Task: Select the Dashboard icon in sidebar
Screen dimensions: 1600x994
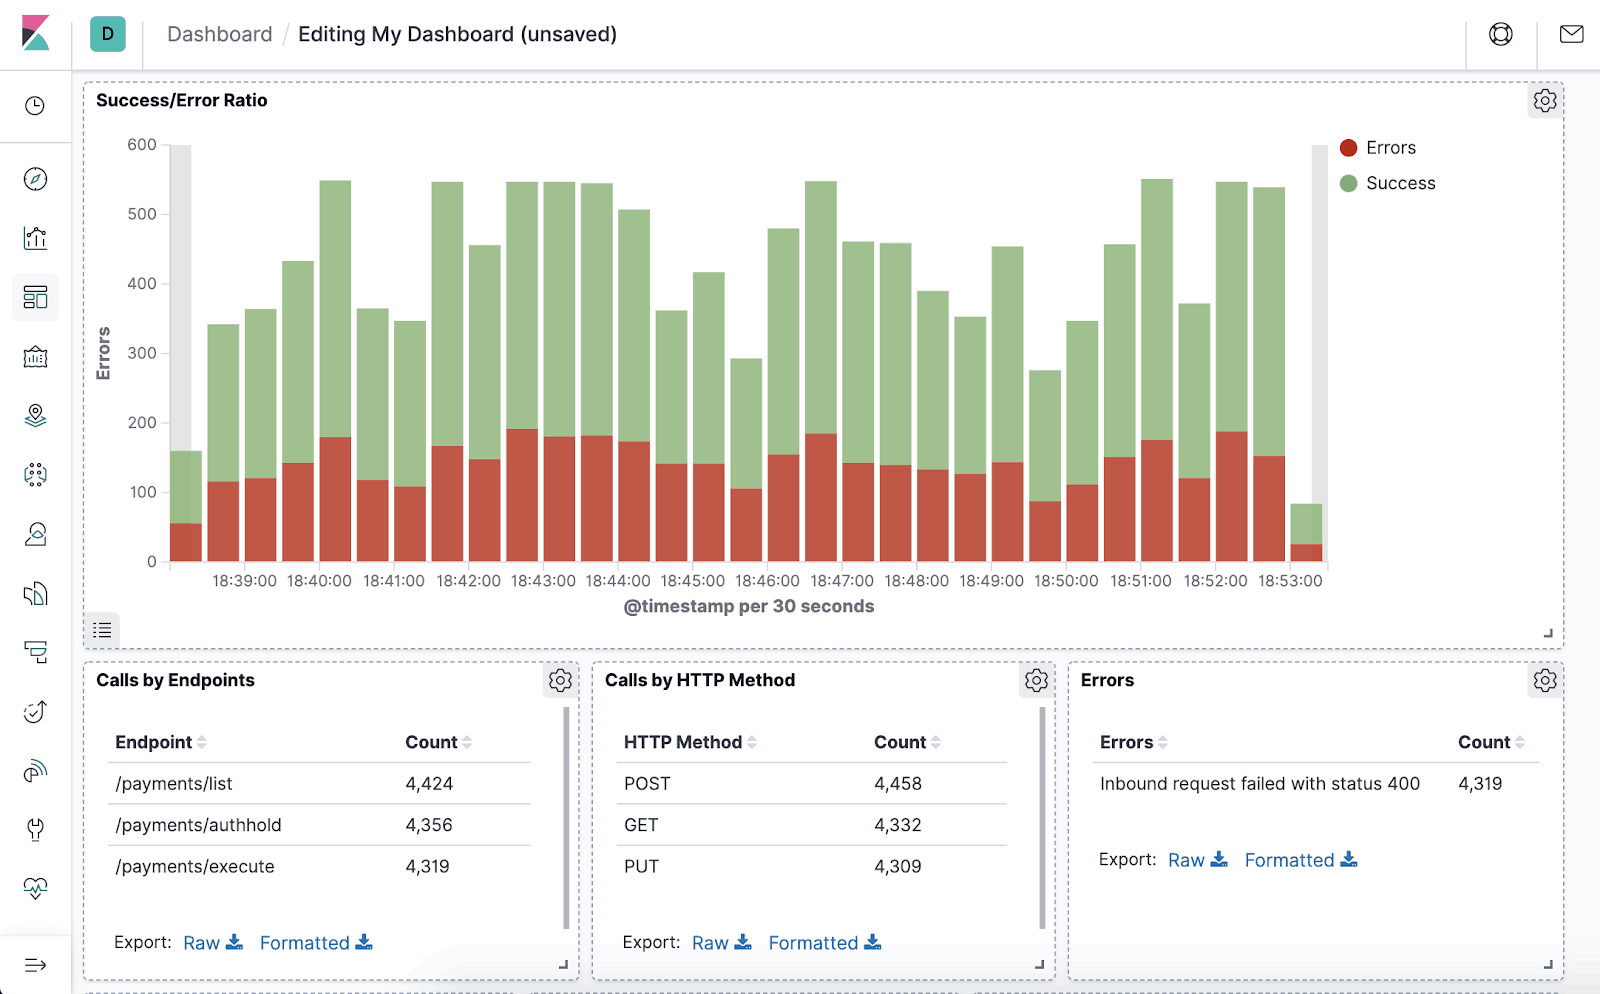Action: [35, 297]
